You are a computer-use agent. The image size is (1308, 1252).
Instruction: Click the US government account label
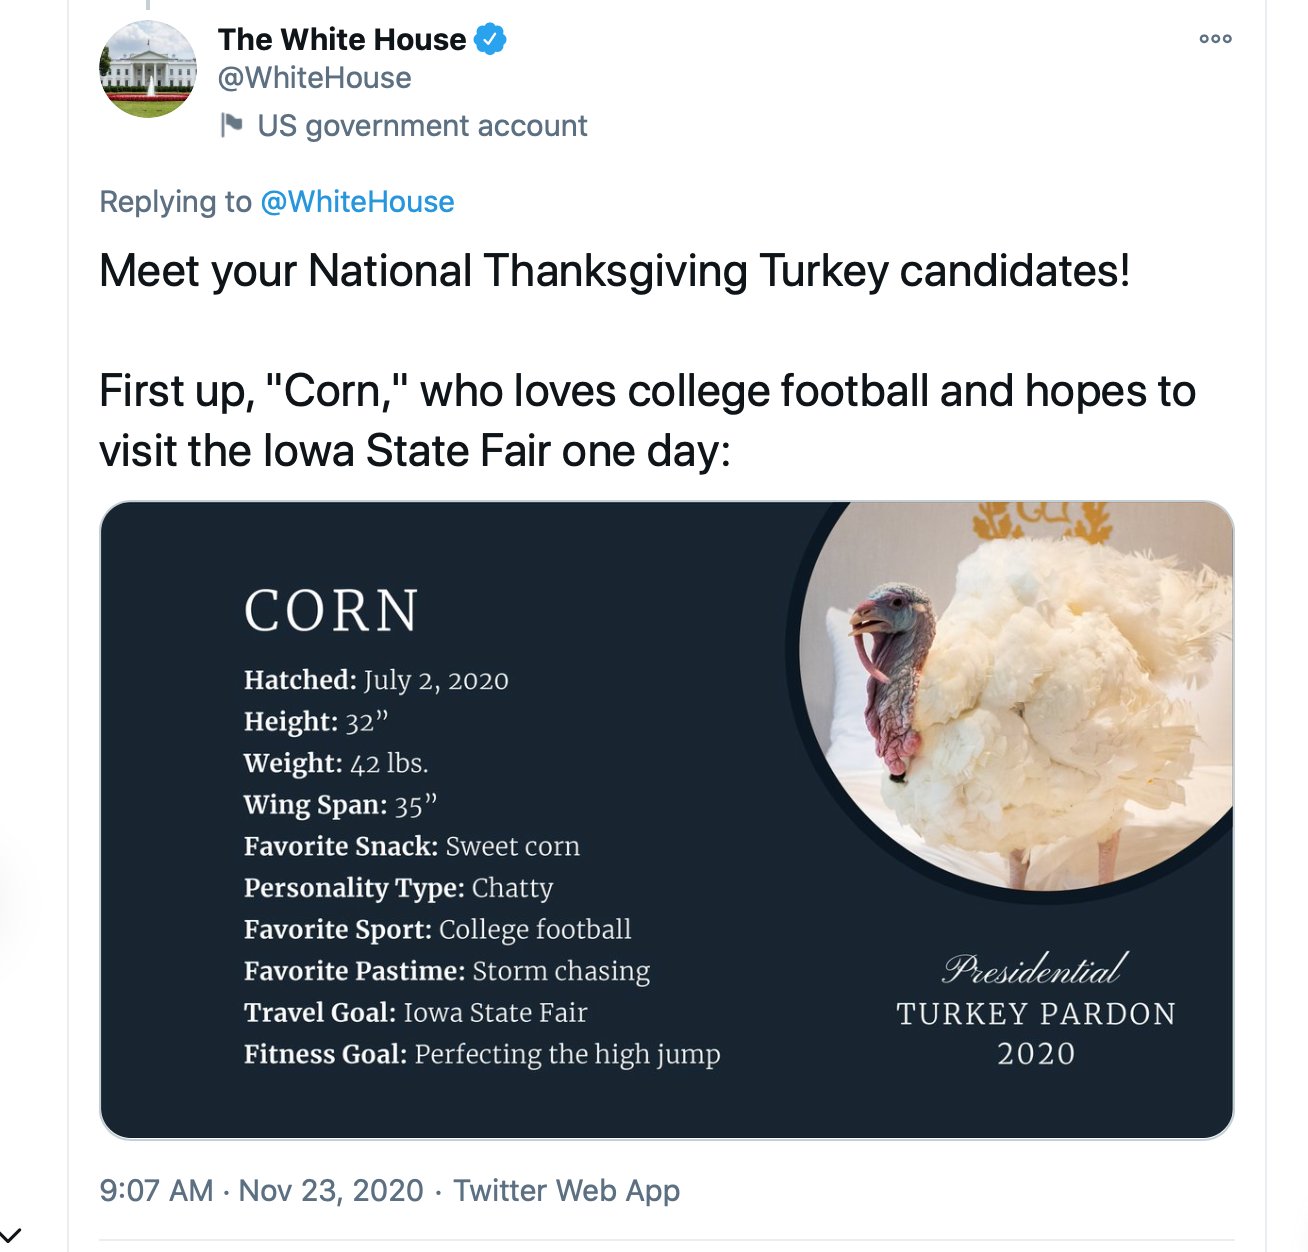tap(422, 126)
